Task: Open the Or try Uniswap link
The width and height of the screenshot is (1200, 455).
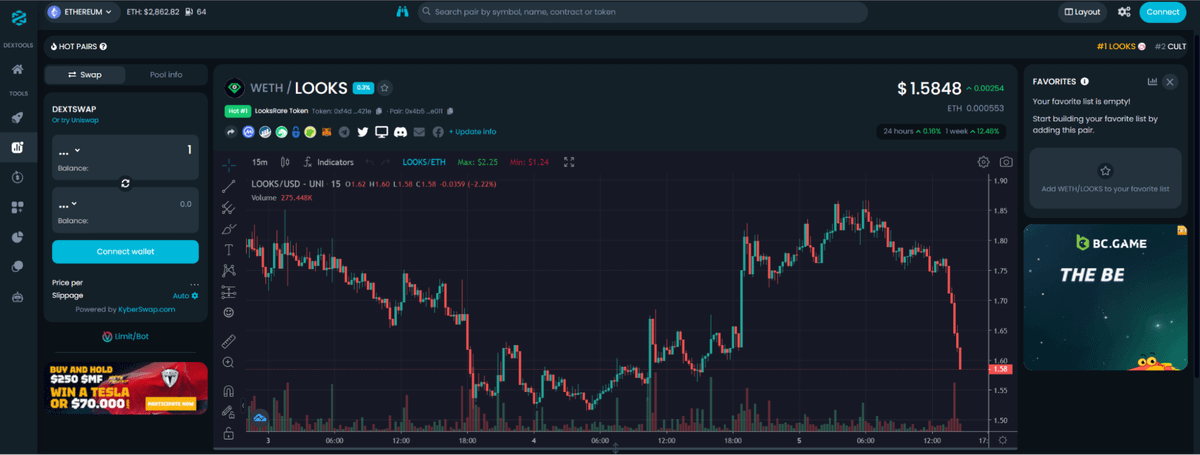Action: [75, 120]
